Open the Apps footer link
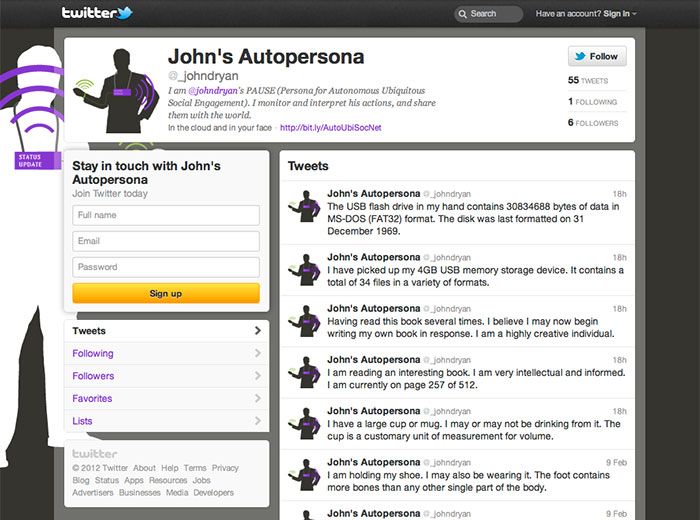Viewport: 700px width, 520px height. coord(134,480)
